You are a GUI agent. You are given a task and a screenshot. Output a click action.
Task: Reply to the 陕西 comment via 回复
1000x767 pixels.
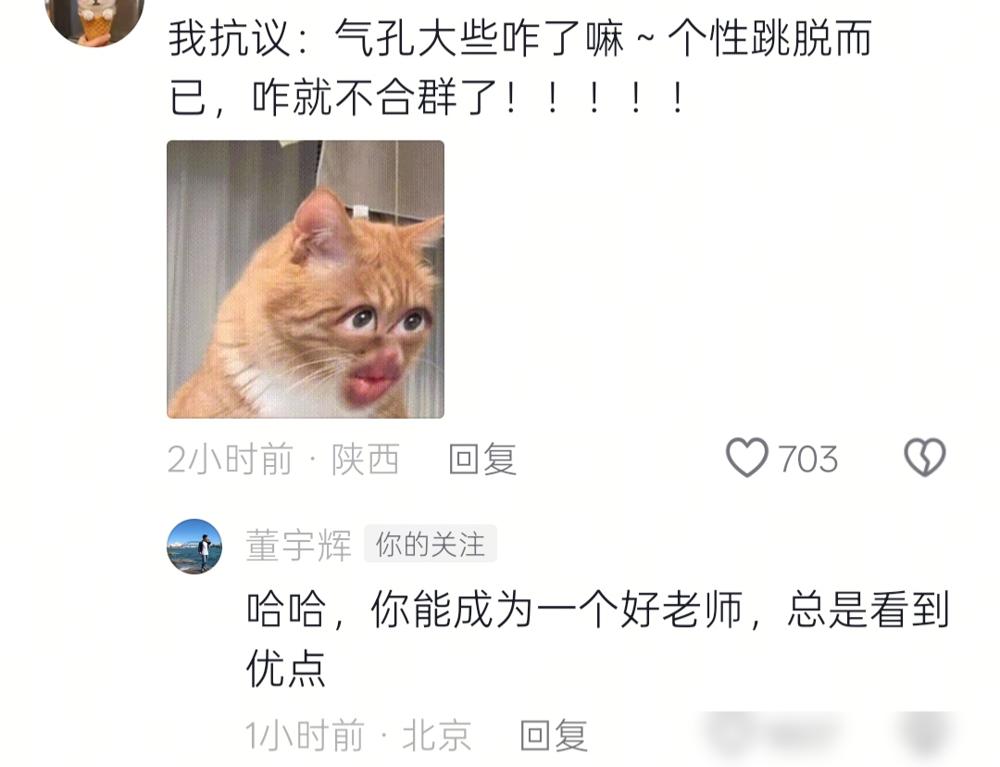pos(483,459)
